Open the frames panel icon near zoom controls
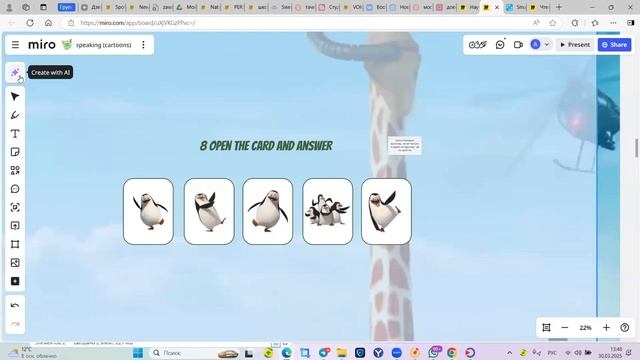Image resolution: width=640 pixels, height=360 pixels. point(546,327)
